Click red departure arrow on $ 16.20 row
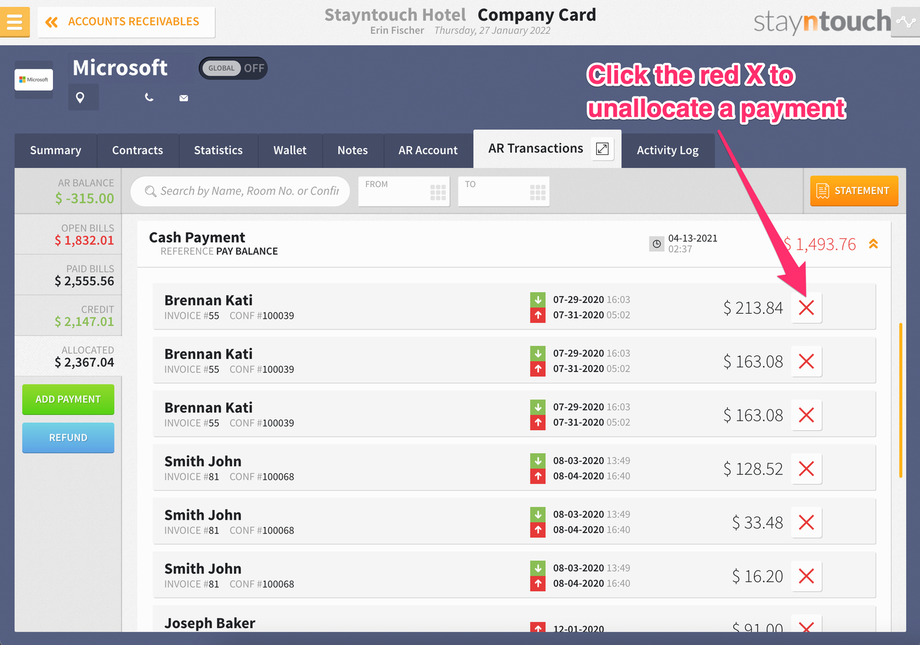 537,584
